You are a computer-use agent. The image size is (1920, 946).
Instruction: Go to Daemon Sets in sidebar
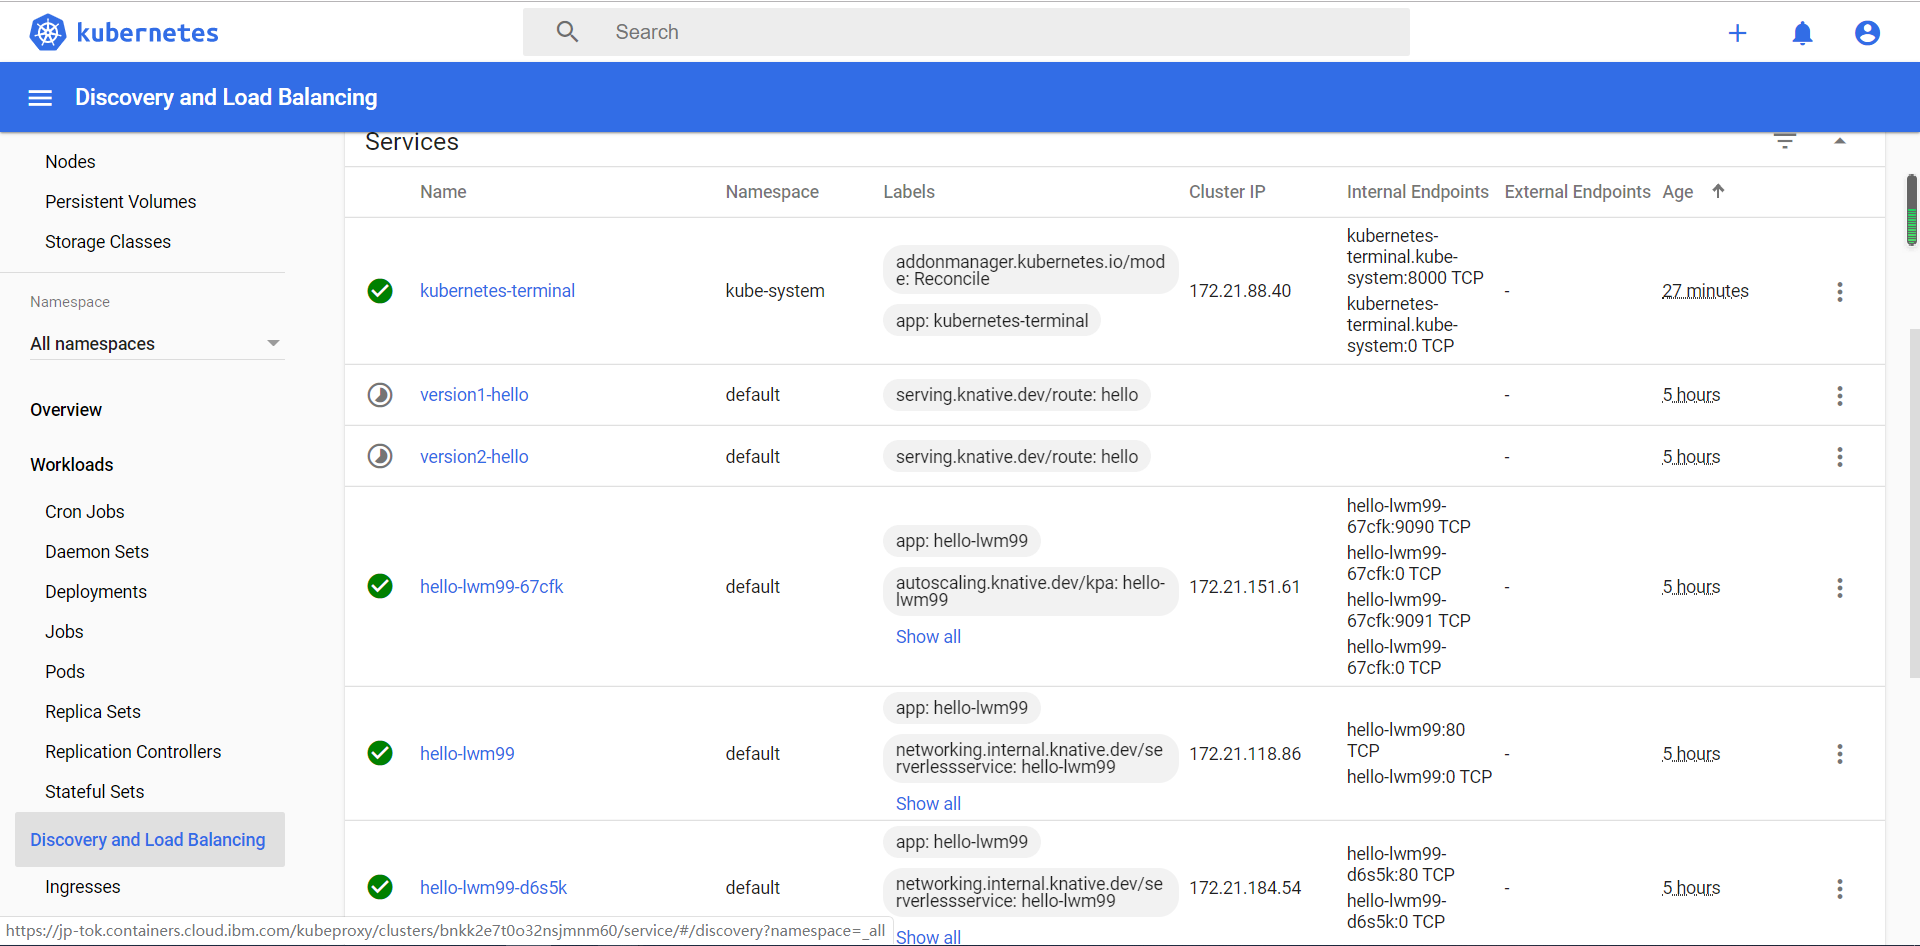(x=97, y=552)
